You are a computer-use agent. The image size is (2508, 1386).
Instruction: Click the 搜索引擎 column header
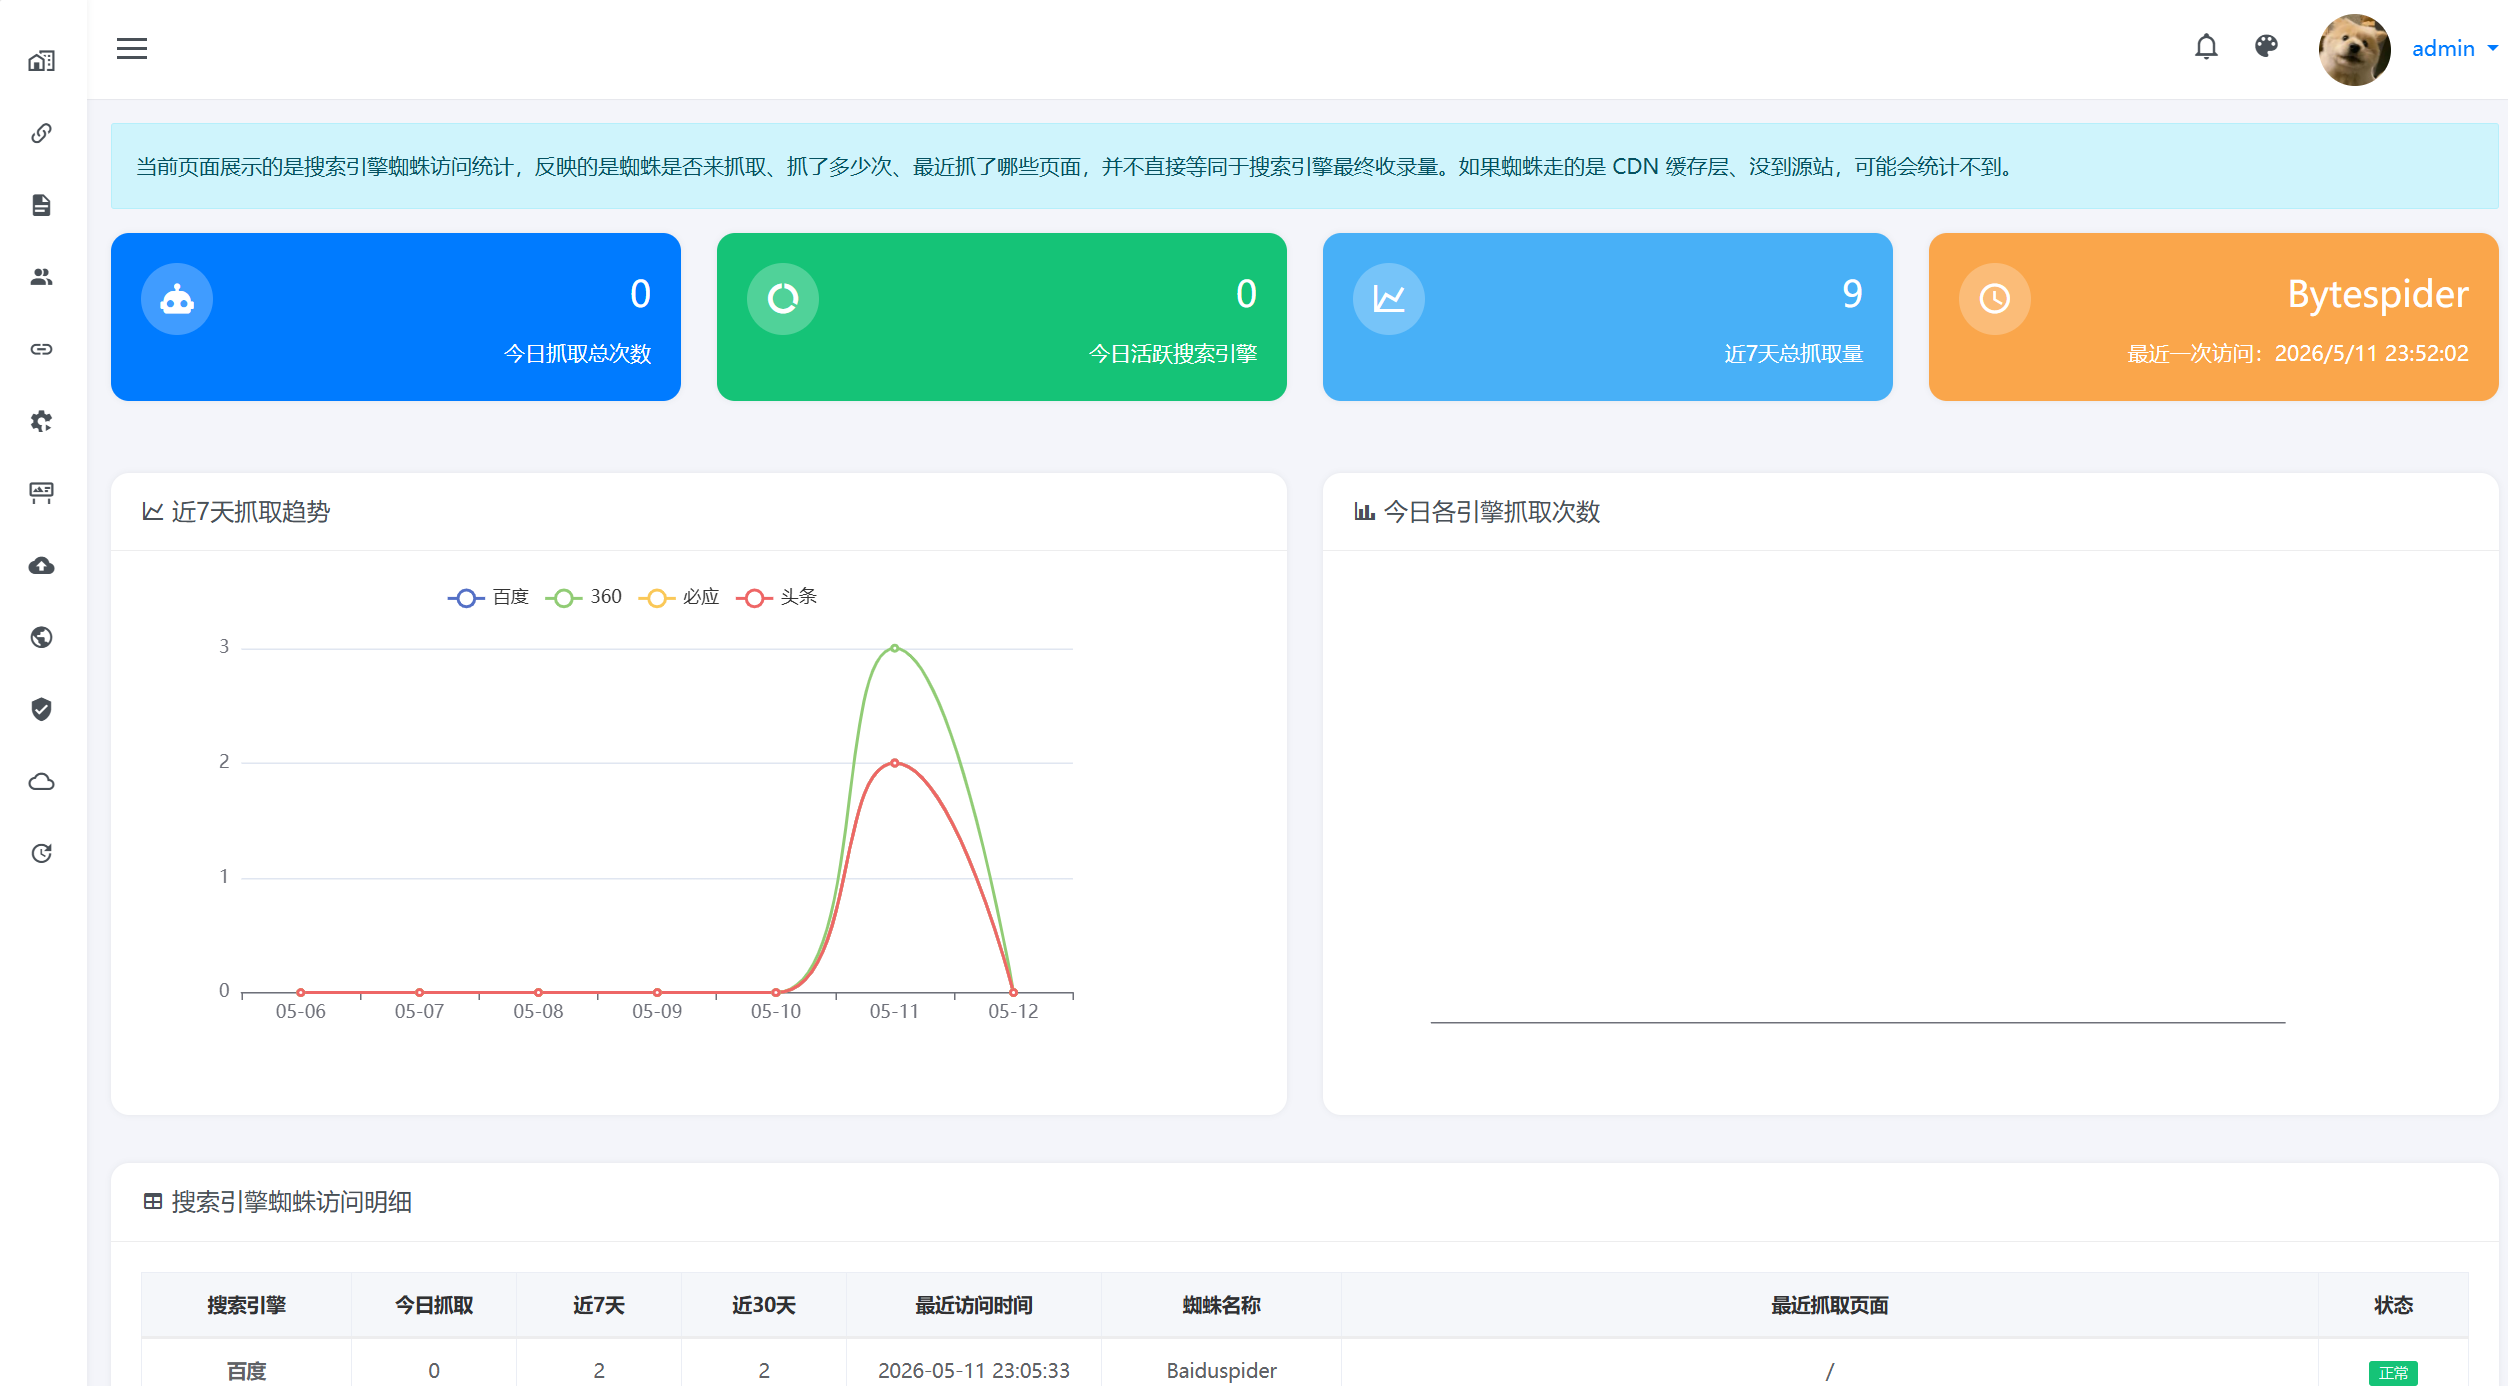(x=246, y=1305)
